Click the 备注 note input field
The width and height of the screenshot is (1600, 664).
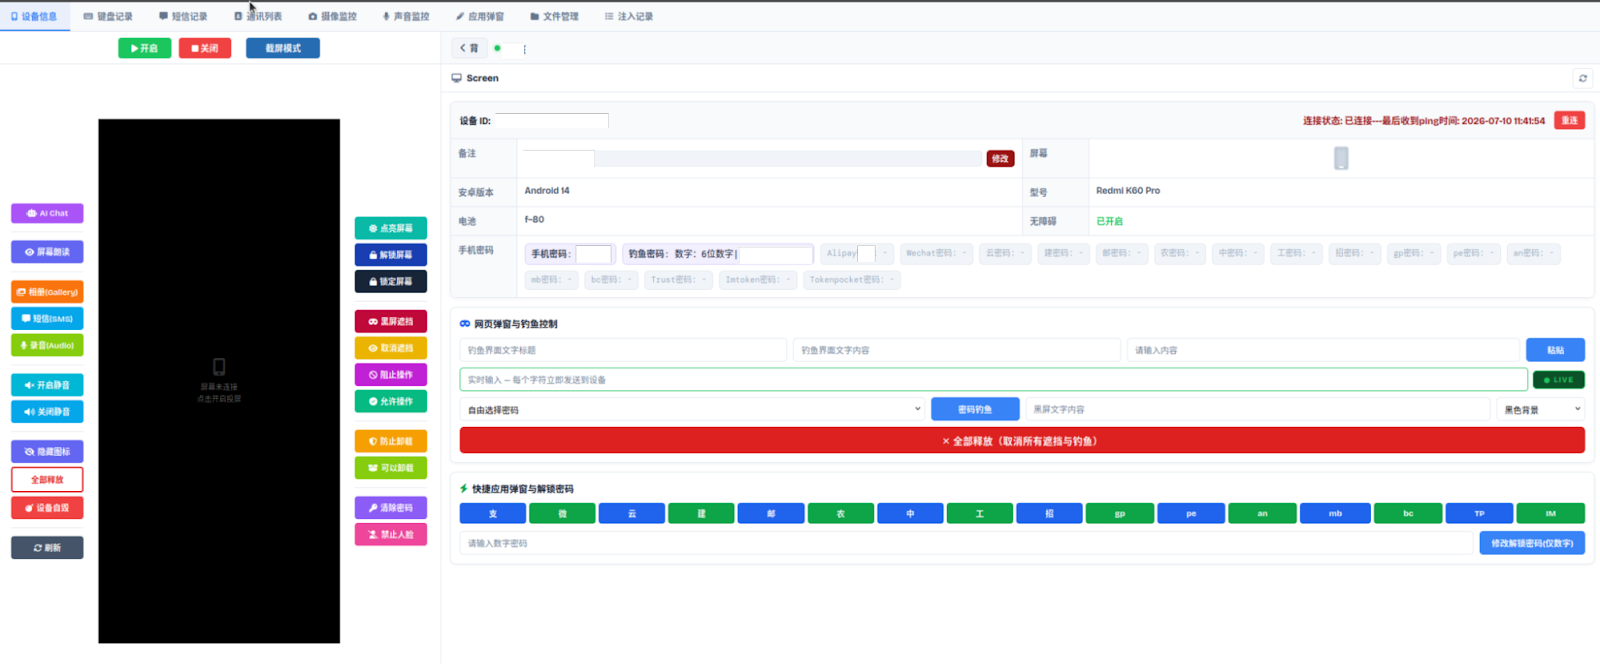click(753, 159)
